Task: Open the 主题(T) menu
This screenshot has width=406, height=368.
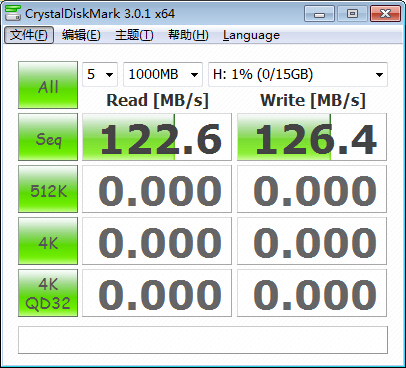Action: [134, 35]
